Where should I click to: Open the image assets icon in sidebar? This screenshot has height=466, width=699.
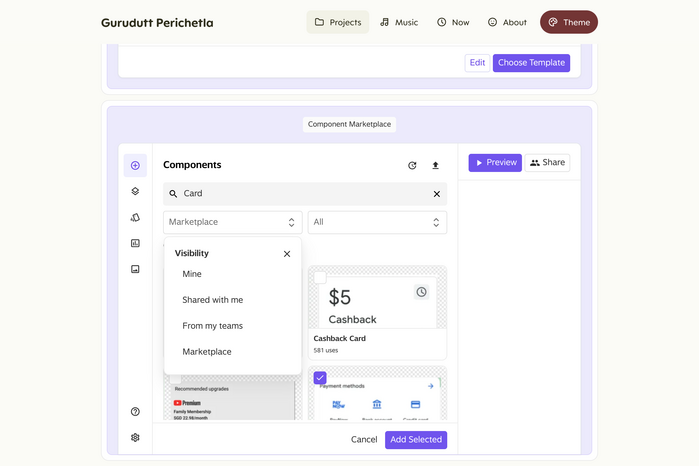(x=135, y=269)
